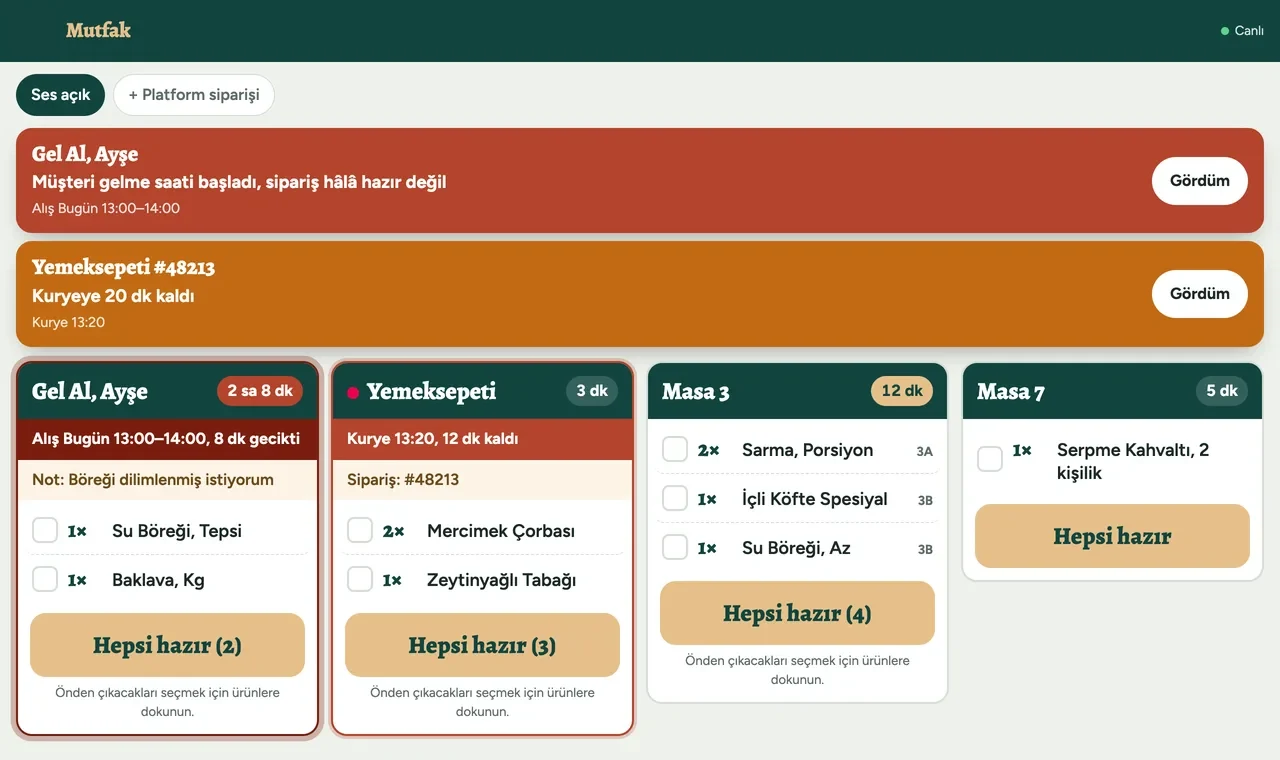Click the Kurye 13:20, 12 dk kaldı bar

482,439
